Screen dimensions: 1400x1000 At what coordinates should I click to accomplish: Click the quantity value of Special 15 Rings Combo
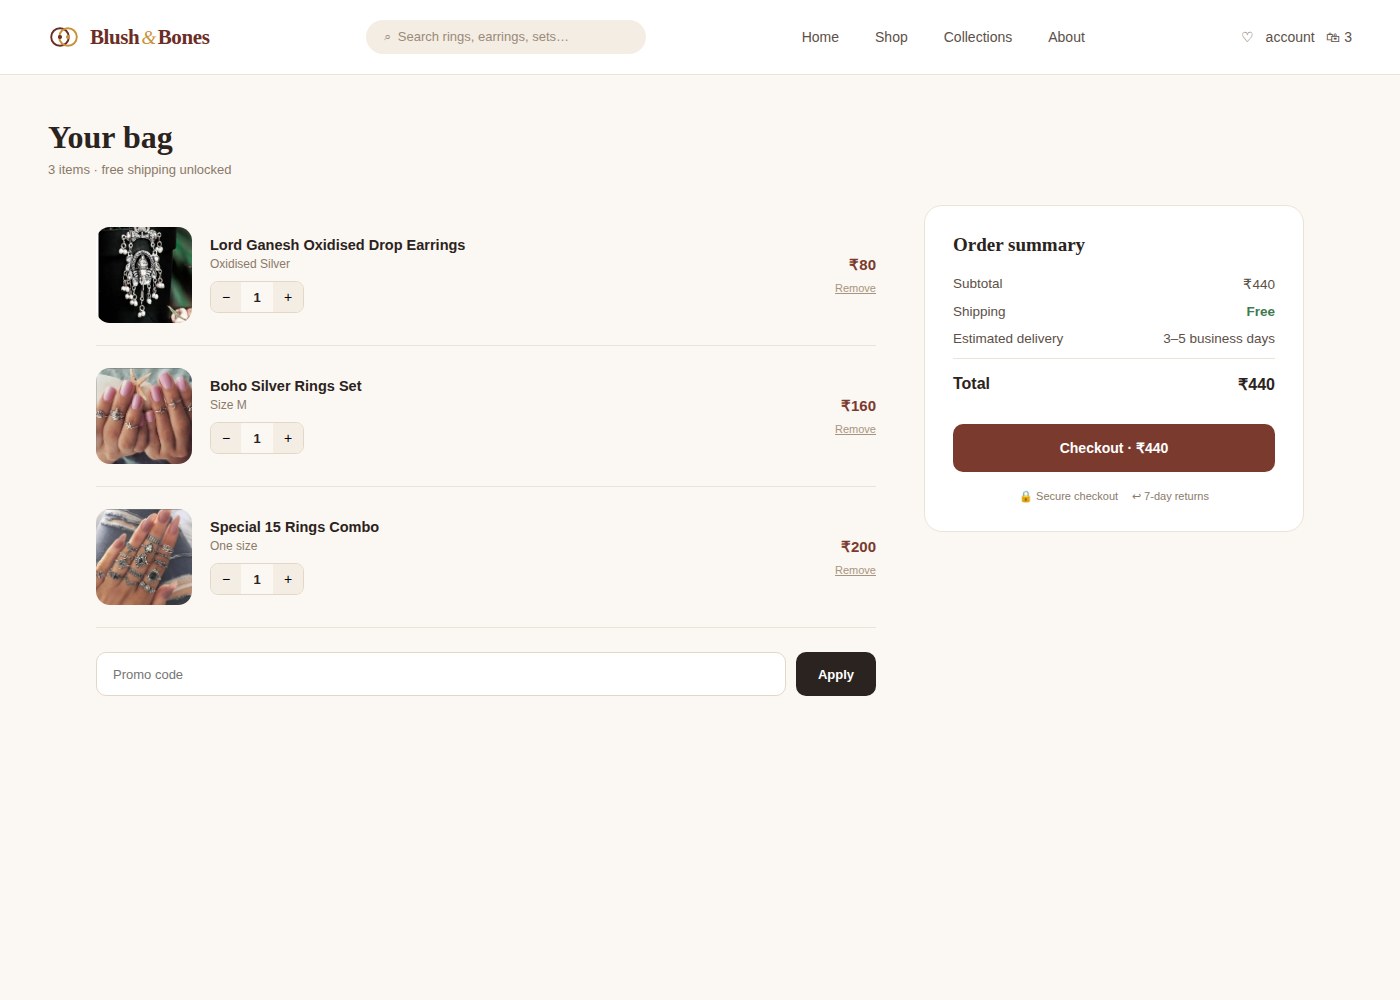tap(257, 579)
